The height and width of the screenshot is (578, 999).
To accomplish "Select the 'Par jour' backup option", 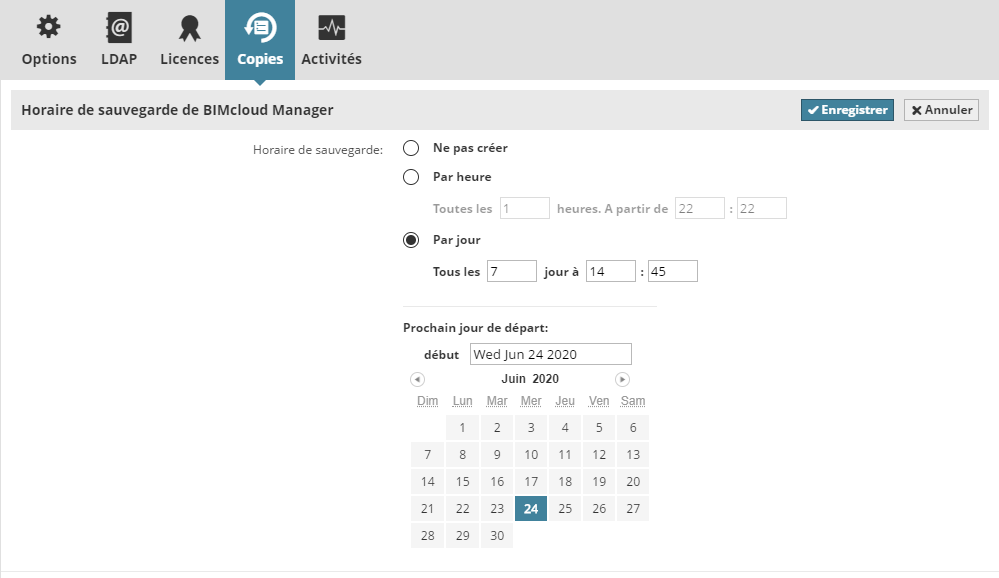I will click(411, 240).
